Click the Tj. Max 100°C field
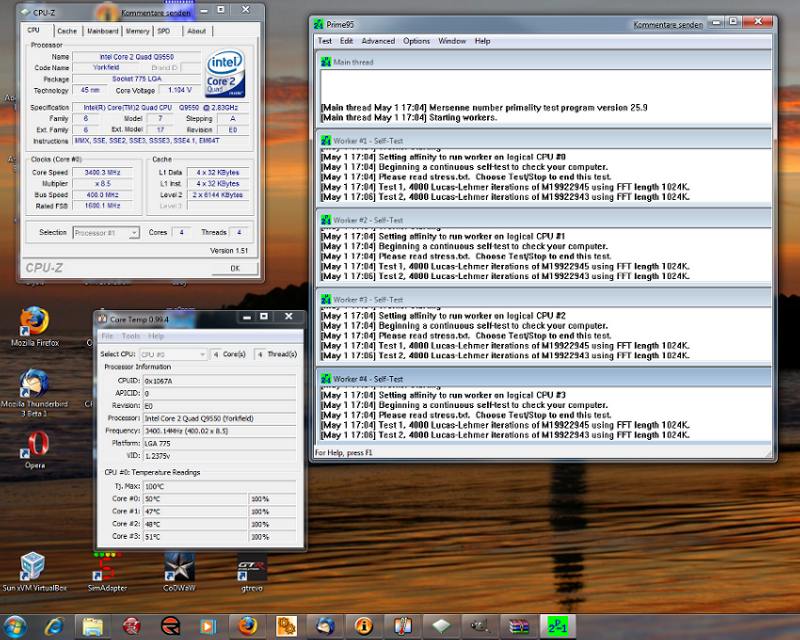 (219, 486)
